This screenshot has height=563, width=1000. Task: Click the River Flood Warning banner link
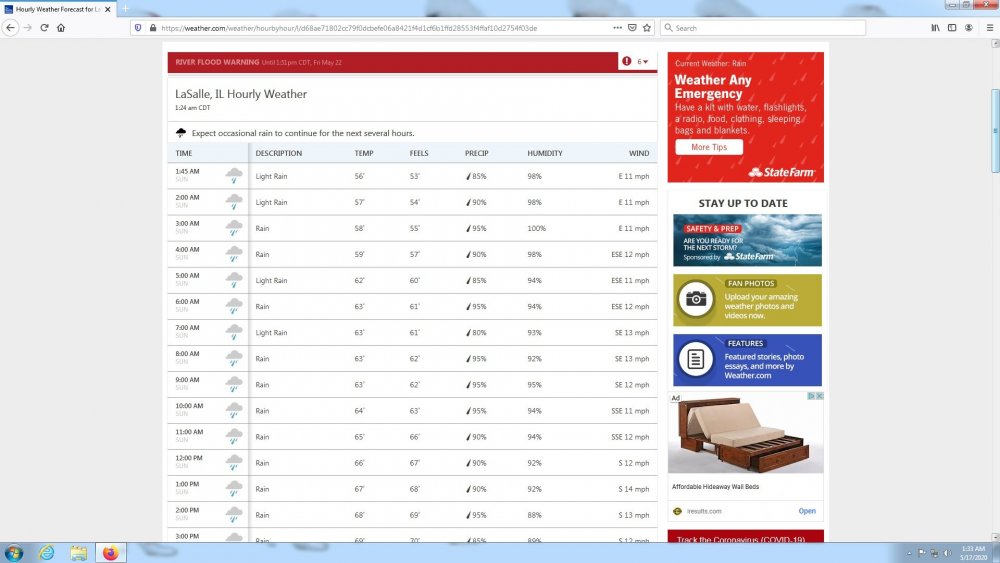(217, 62)
